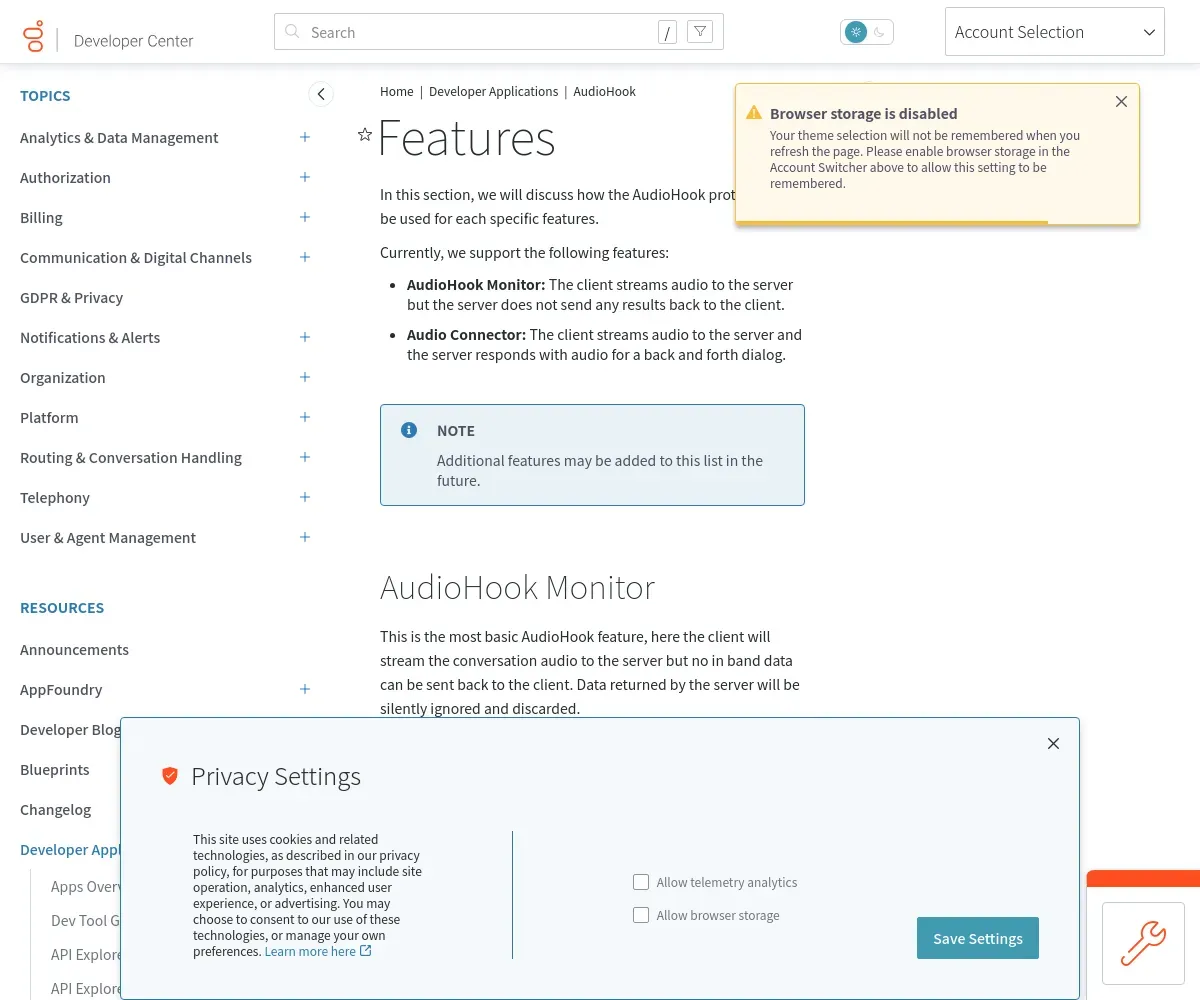1200x1000 pixels.
Task: Click the AudioHook Monitor heading
Action: [517, 587]
